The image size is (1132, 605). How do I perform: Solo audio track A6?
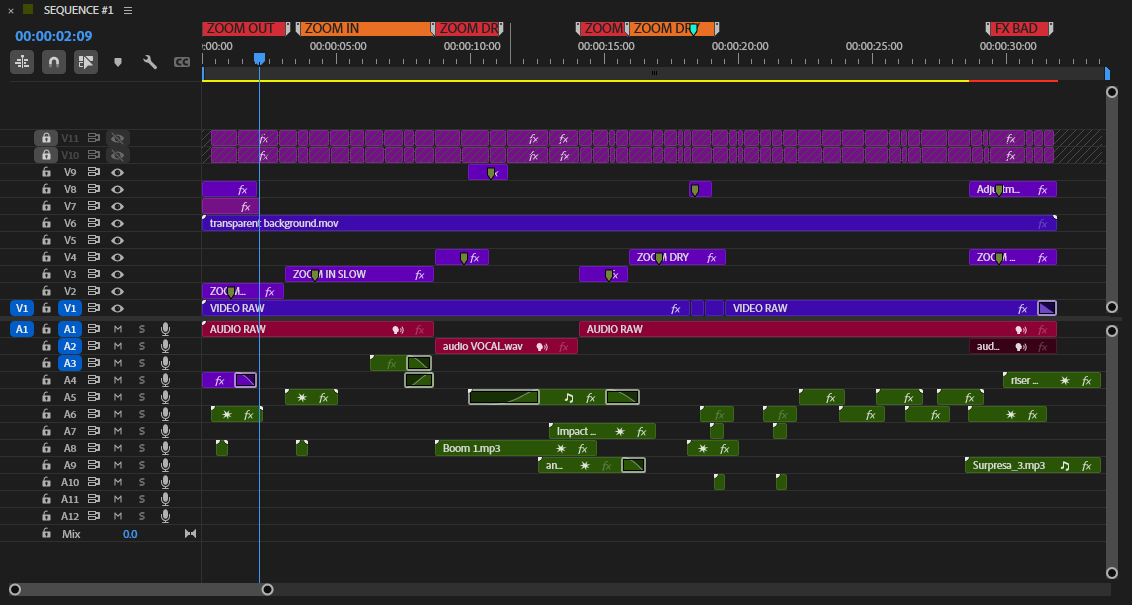(x=142, y=414)
